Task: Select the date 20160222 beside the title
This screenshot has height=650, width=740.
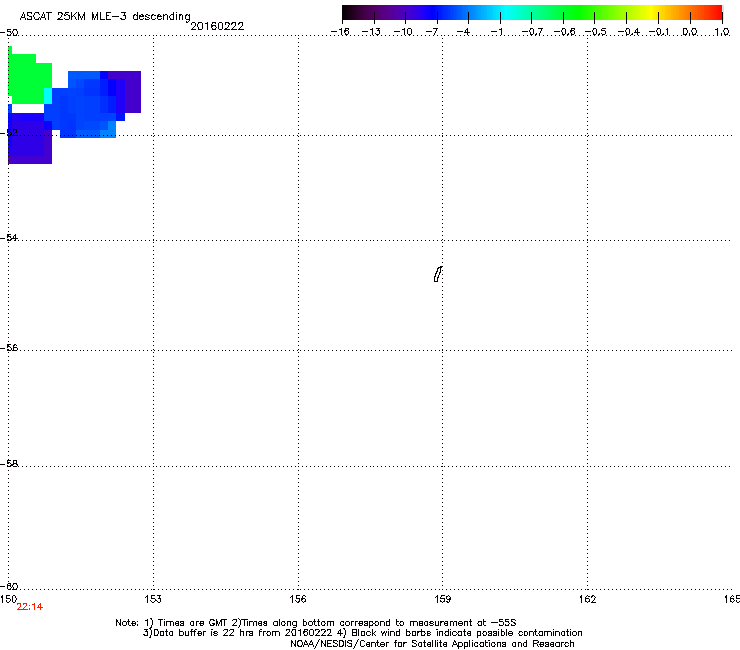Action: (217, 26)
